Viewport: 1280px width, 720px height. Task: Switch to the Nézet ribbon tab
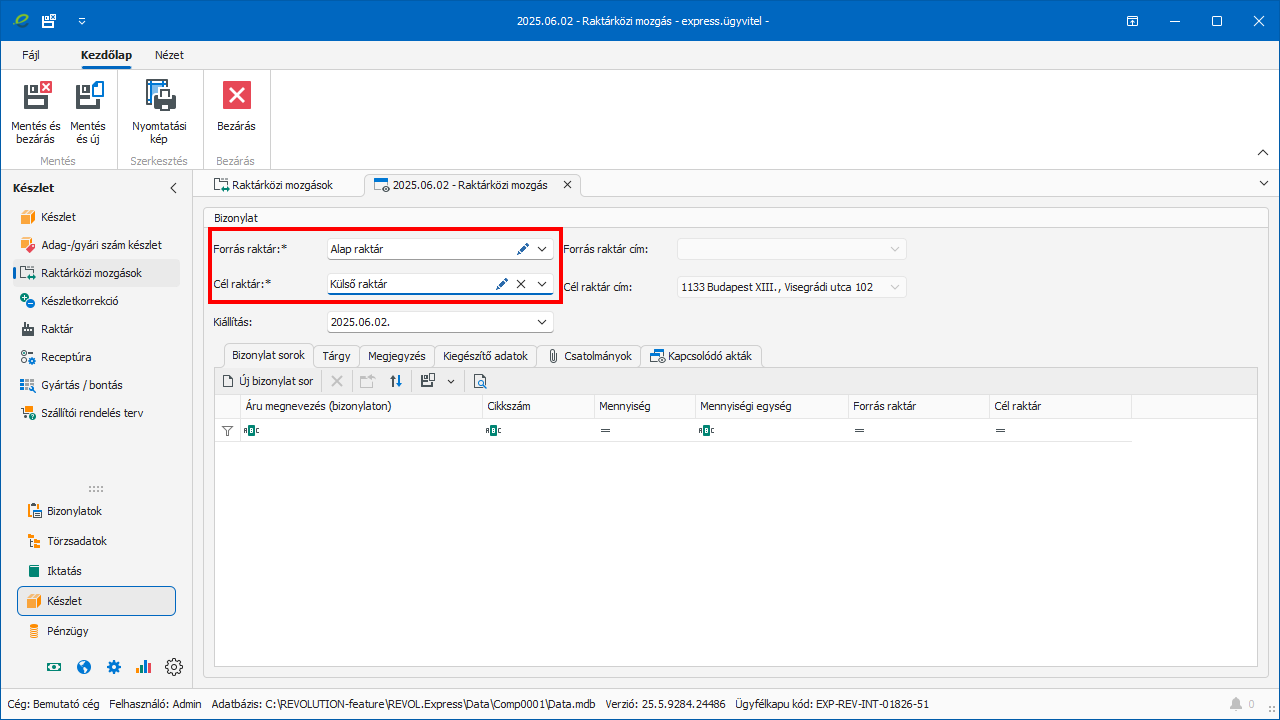(x=169, y=55)
